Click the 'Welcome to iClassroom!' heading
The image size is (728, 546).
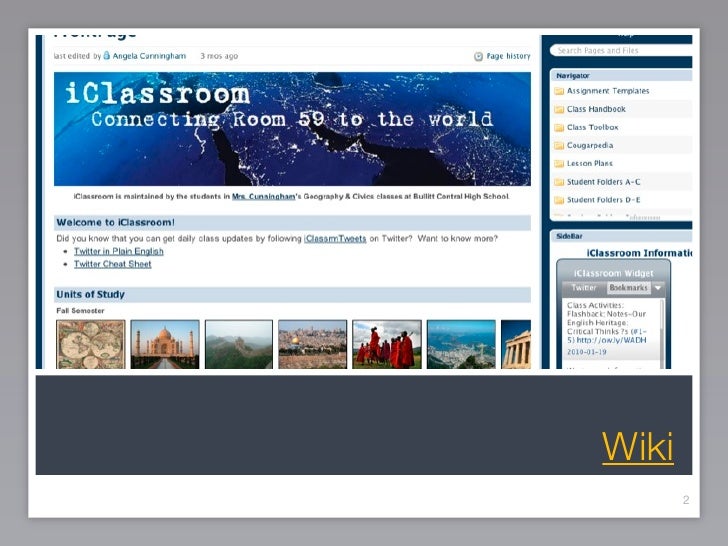click(x=116, y=222)
